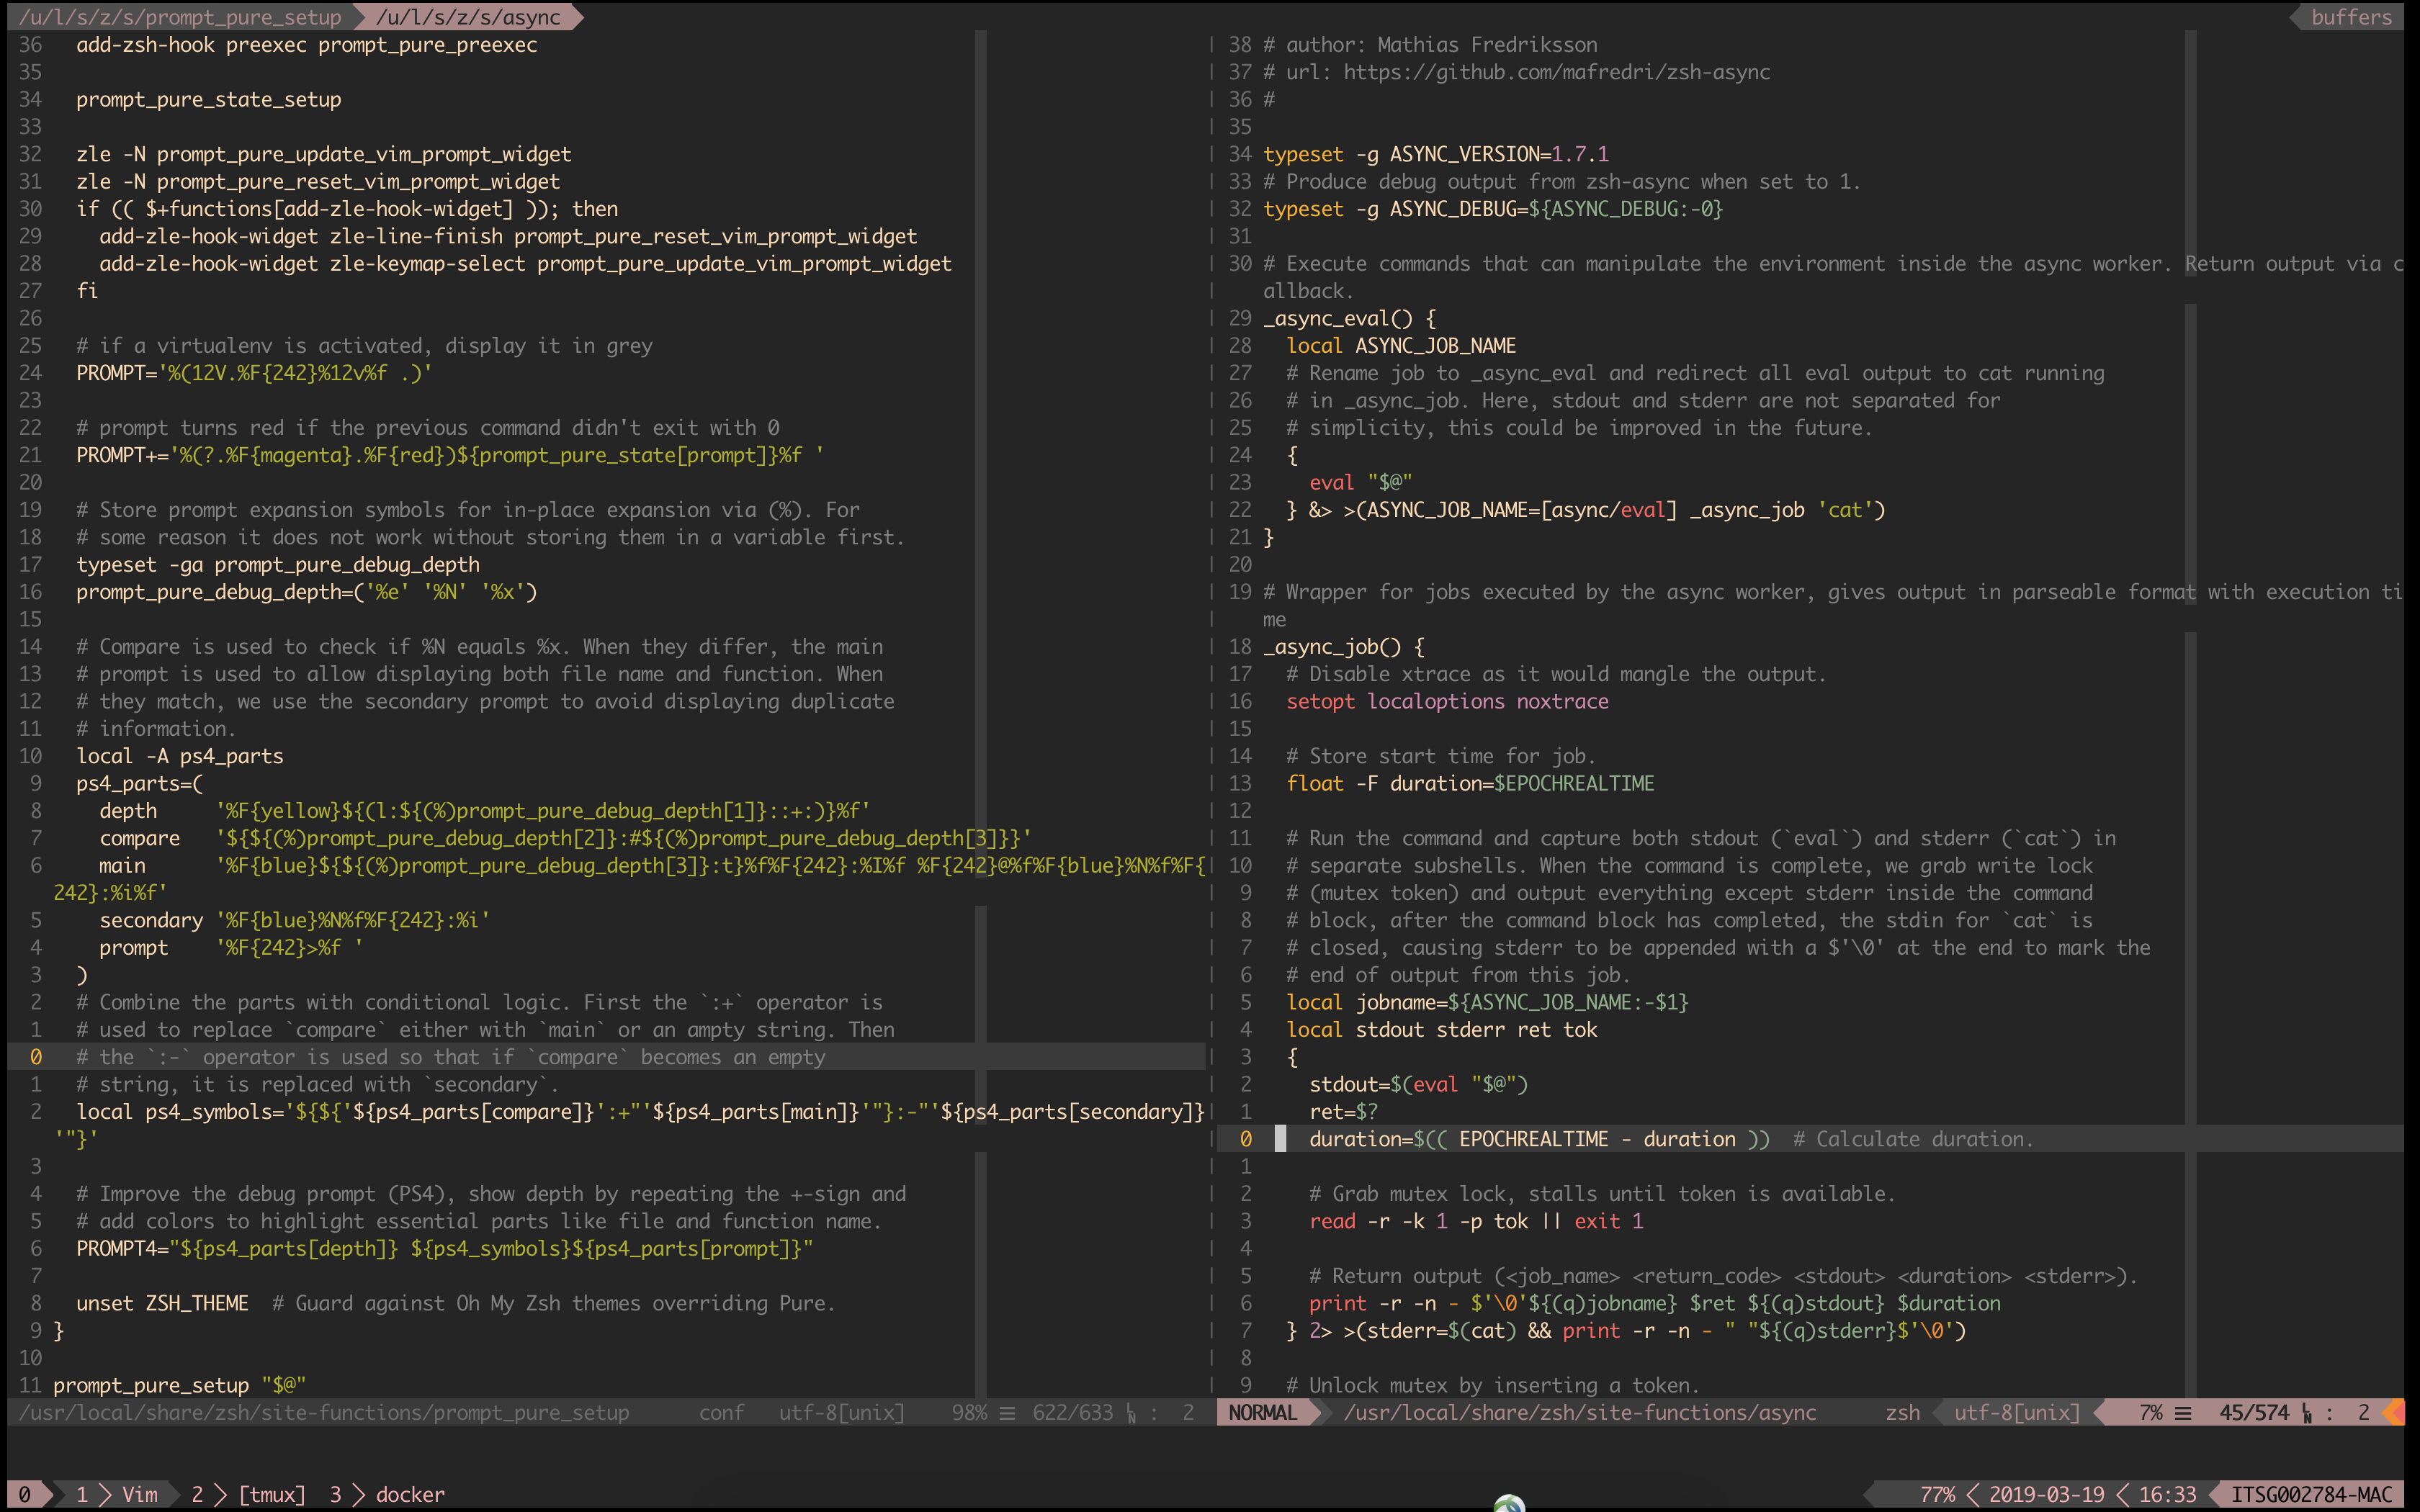
Task: Click the LN line-number glyph in async statusline
Action: coord(2307,1413)
